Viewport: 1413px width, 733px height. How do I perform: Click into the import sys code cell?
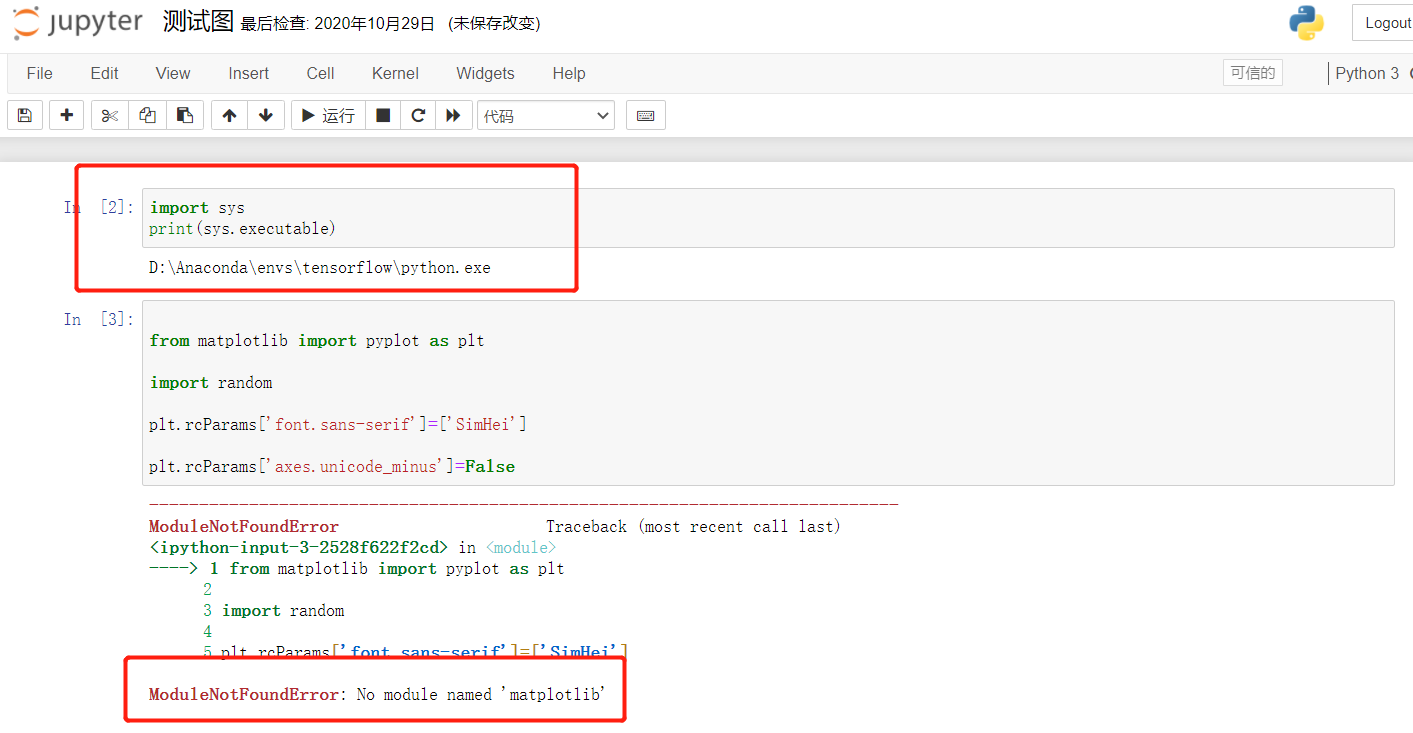pos(768,218)
